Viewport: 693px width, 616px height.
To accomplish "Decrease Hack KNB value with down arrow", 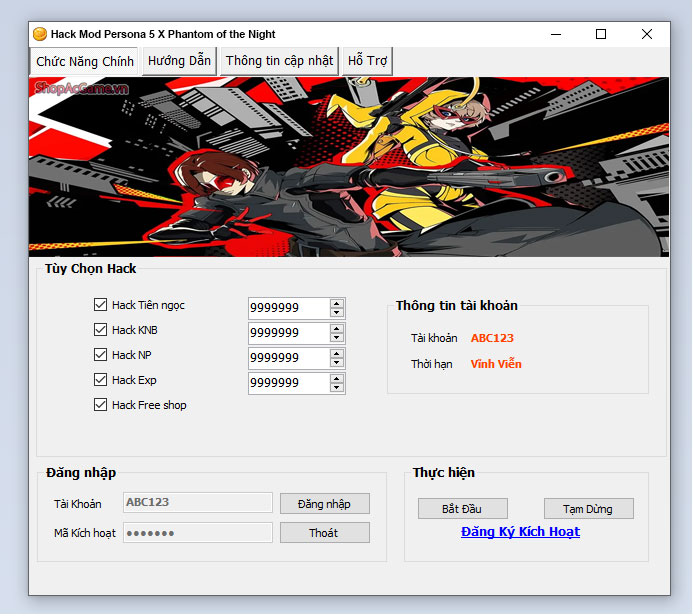I will 337,338.
